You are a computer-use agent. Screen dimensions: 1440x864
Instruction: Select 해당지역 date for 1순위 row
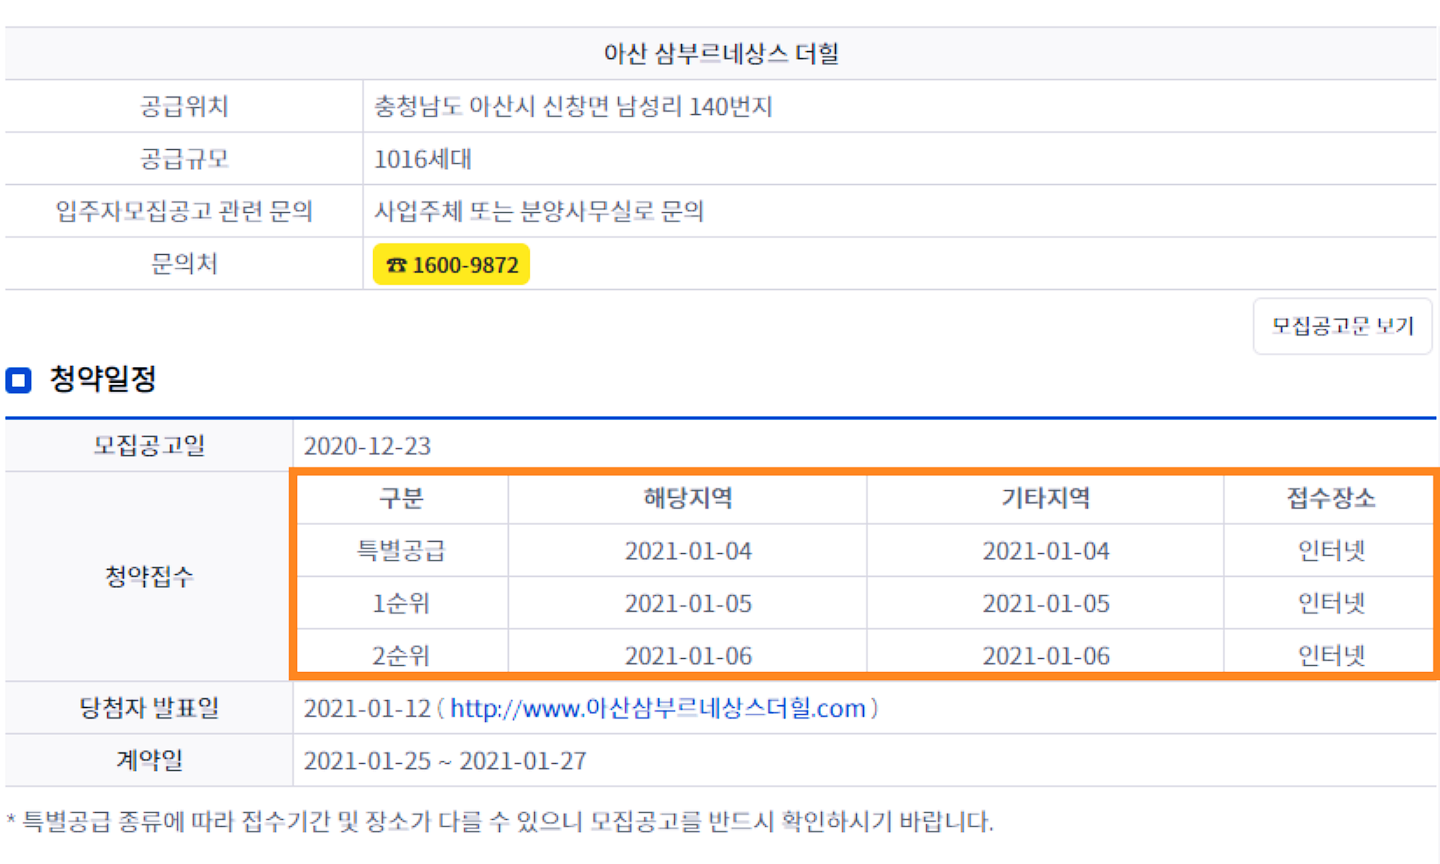pos(688,603)
